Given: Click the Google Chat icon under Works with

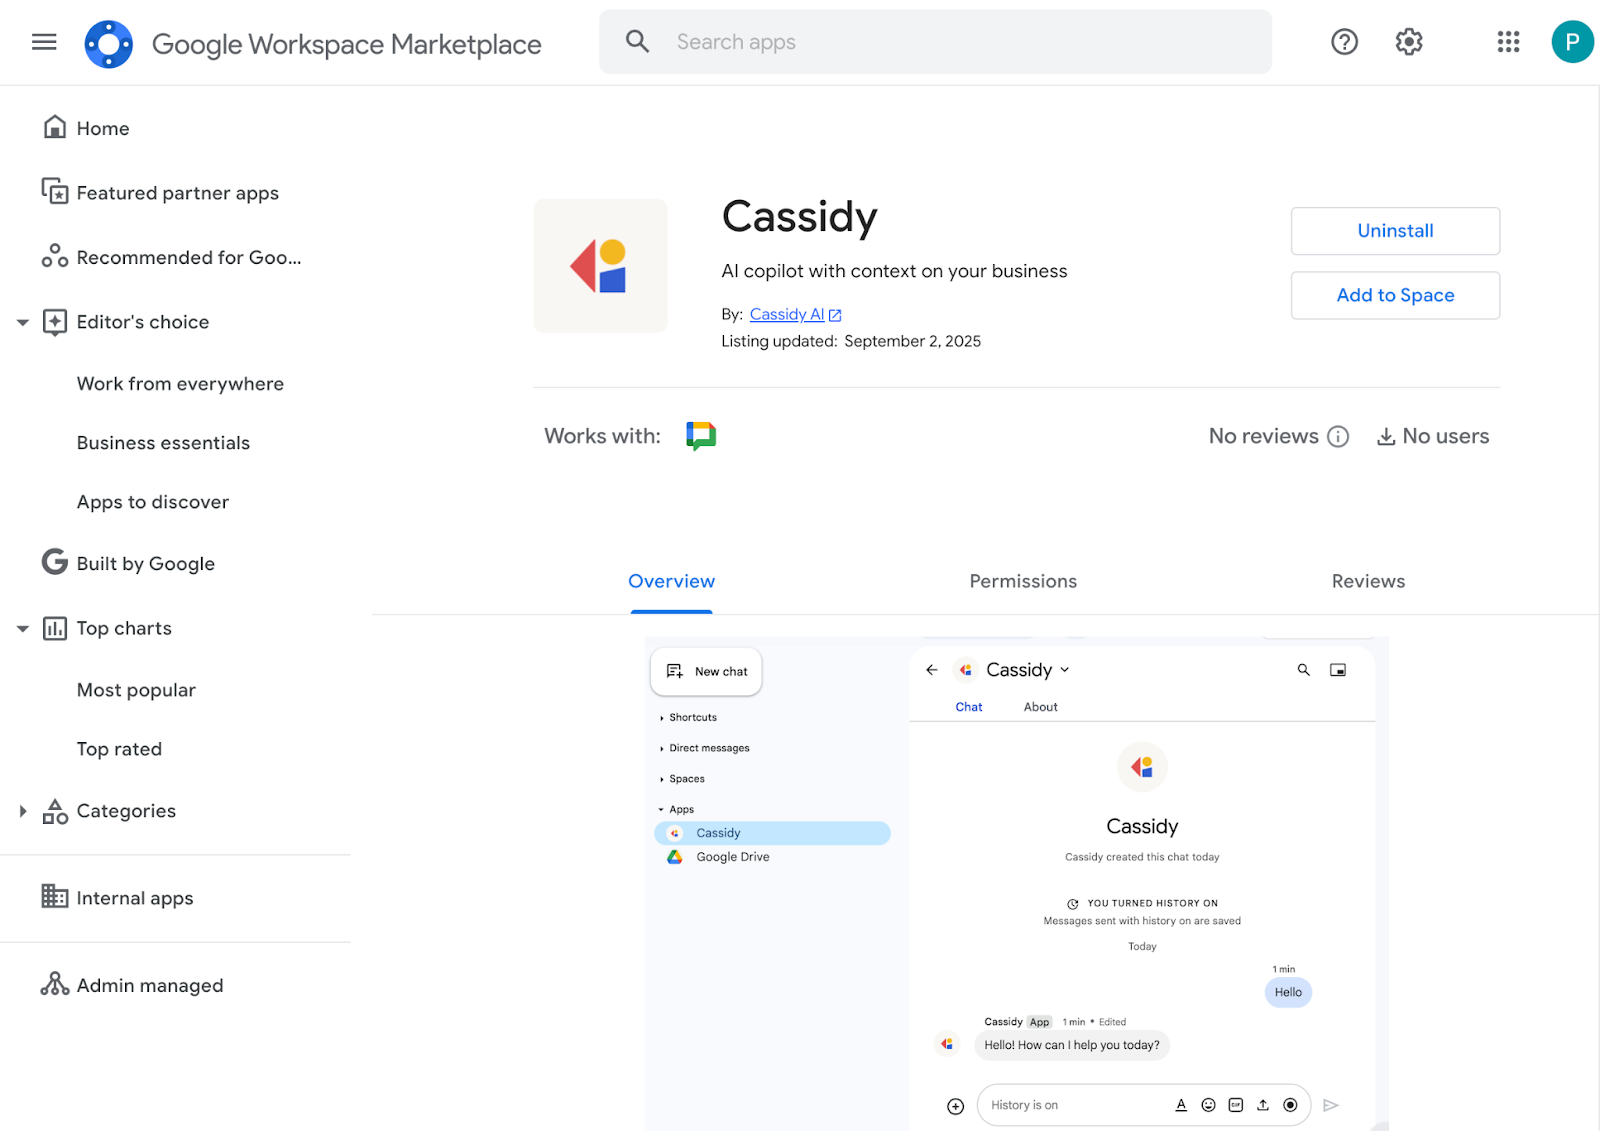Looking at the screenshot, I should tap(700, 435).
